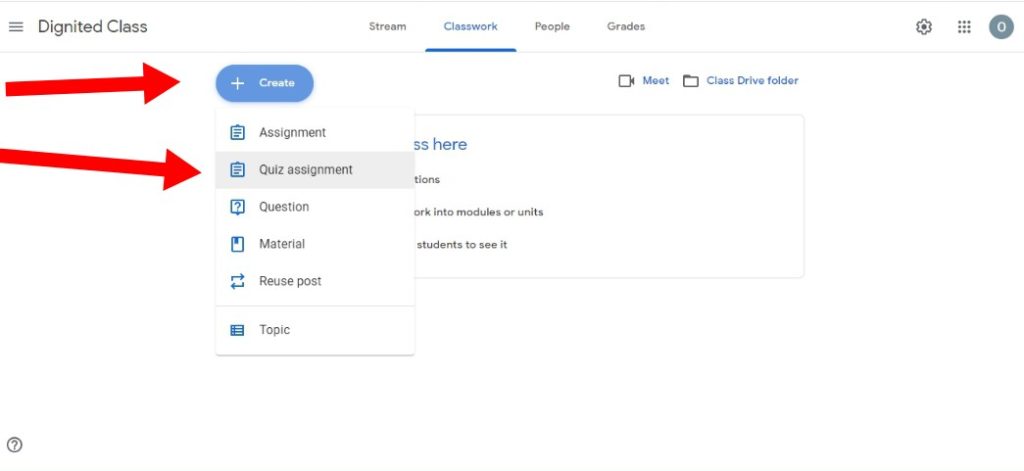The image size is (1024, 471).
Task: Click the Create button label
Action: (277, 83)
